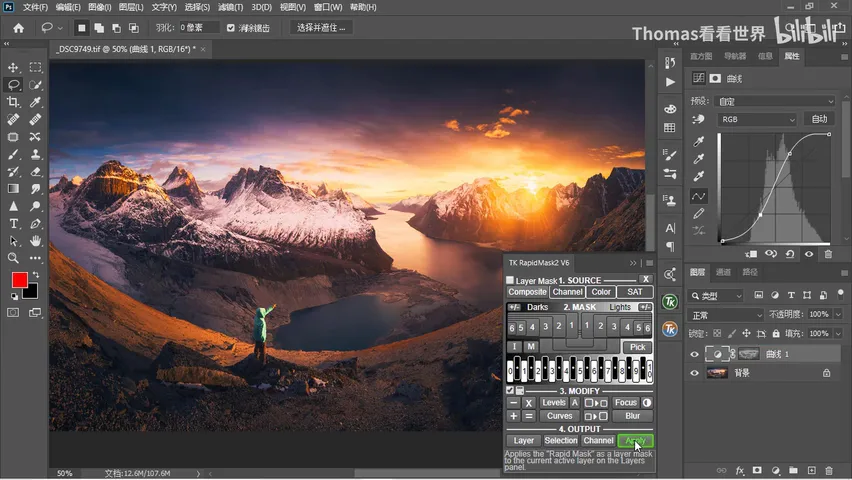Select the Crop tool
The height and width of the screenshot is (480, 852).
[x=13, y=102]
